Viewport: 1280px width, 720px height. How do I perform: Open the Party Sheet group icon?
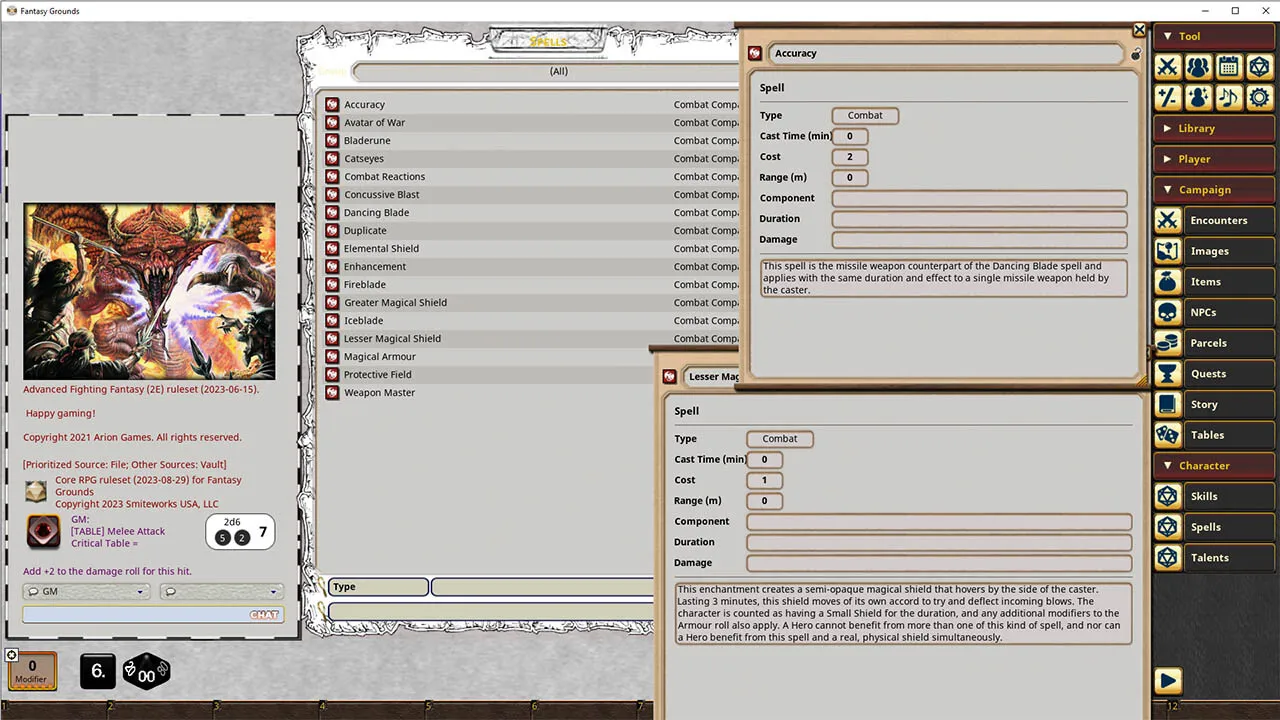click(1198, 67)
